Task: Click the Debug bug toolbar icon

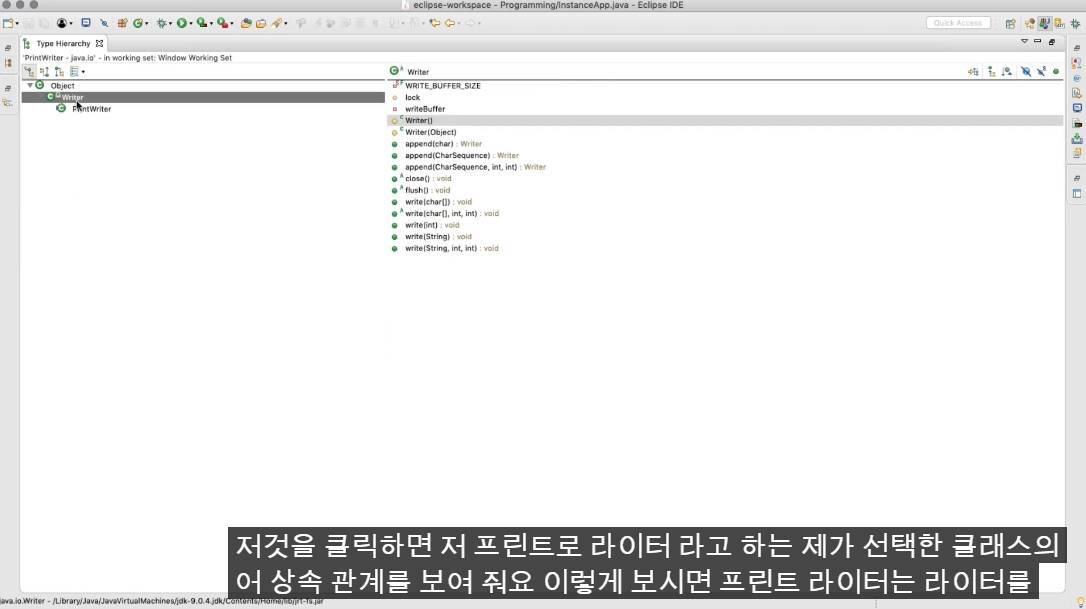Action: 161,23
